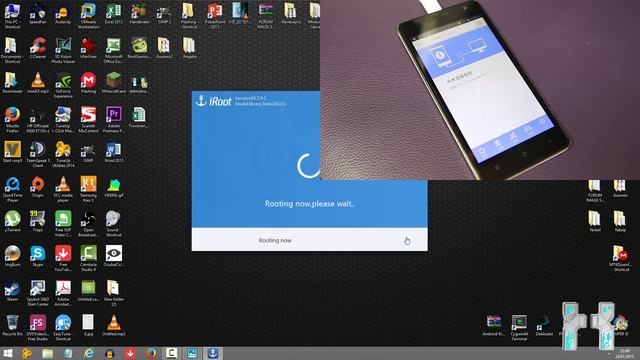Open the Recycle Bin
The width and height of the screenshot is (640, 360).
[12, 326]
